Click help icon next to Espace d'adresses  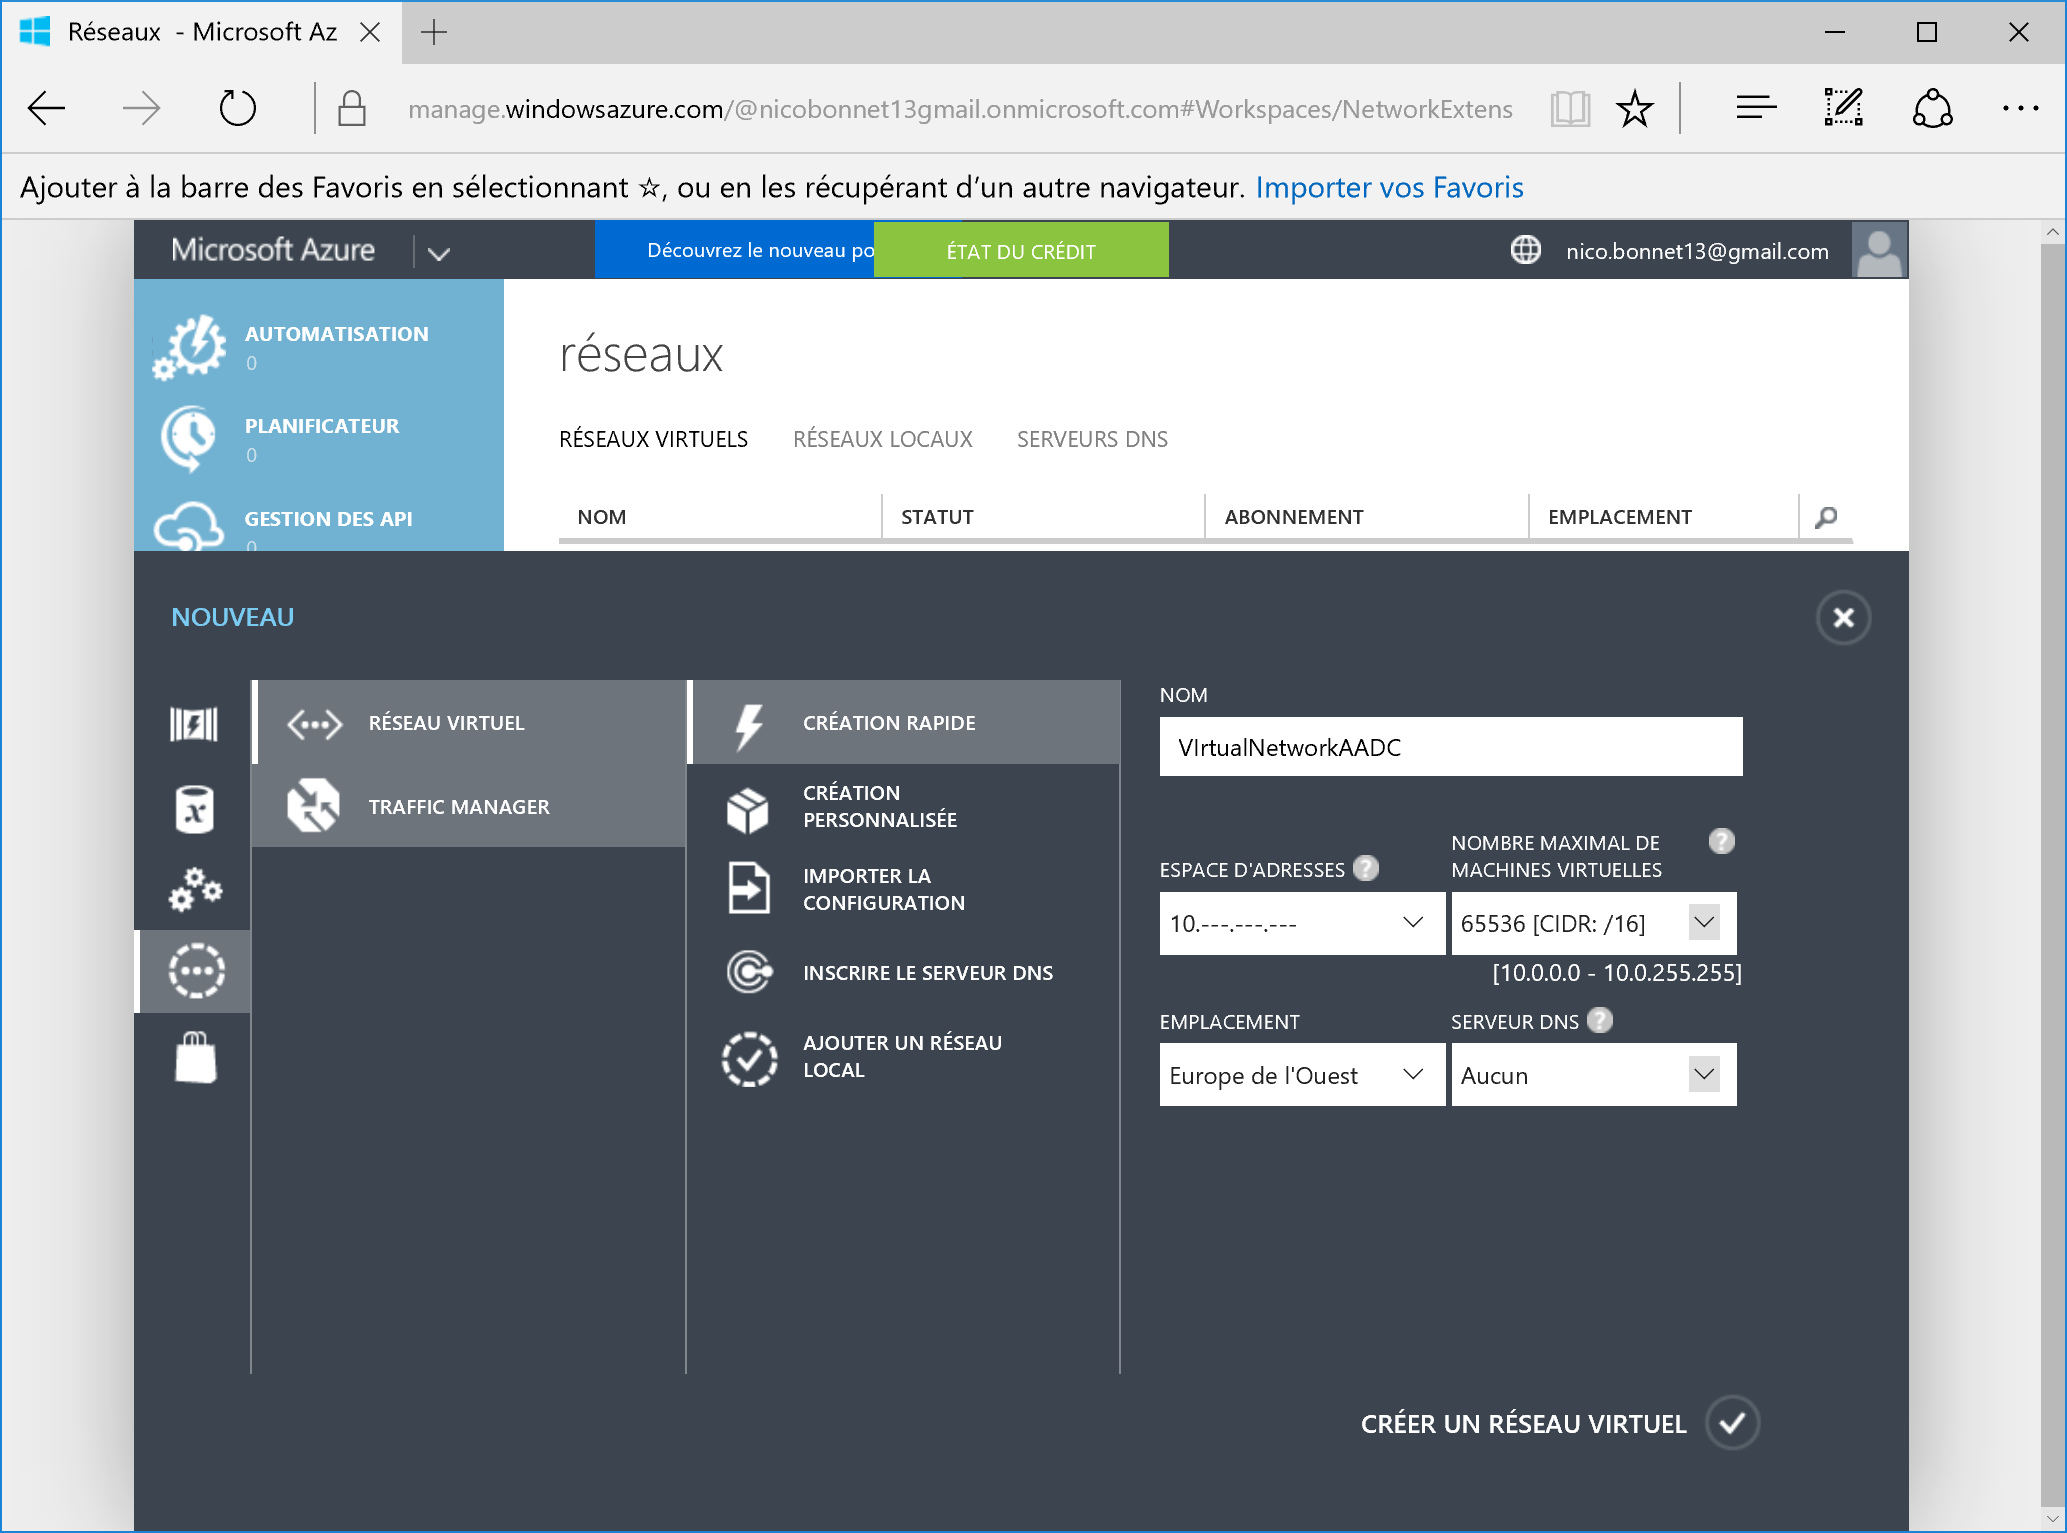(1365, 868)
